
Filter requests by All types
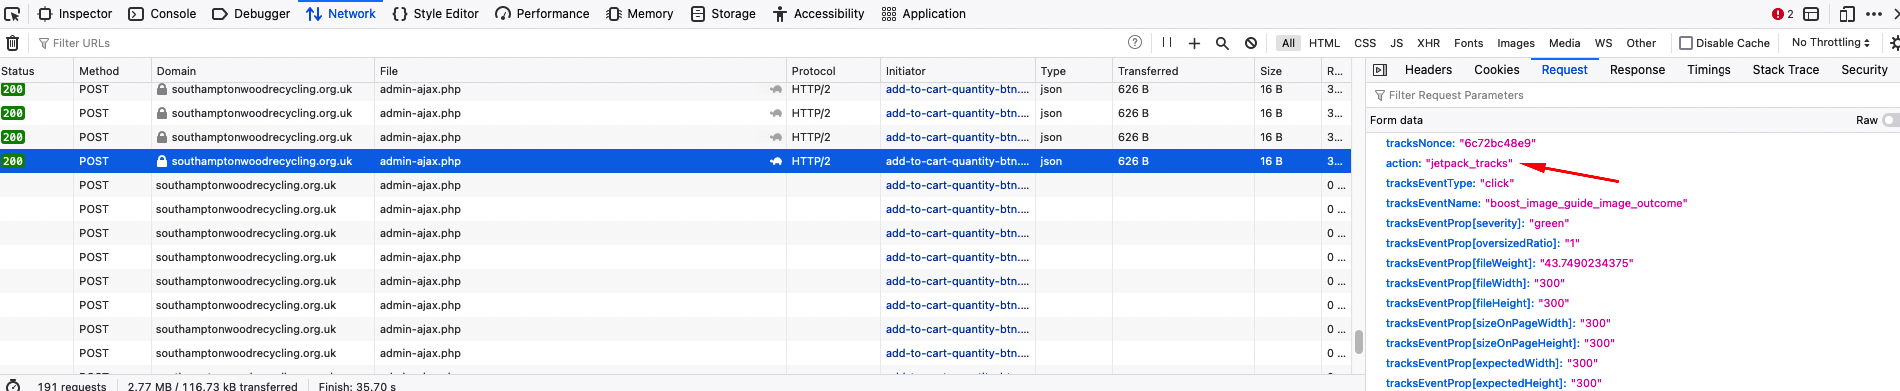click(1288, 43)
